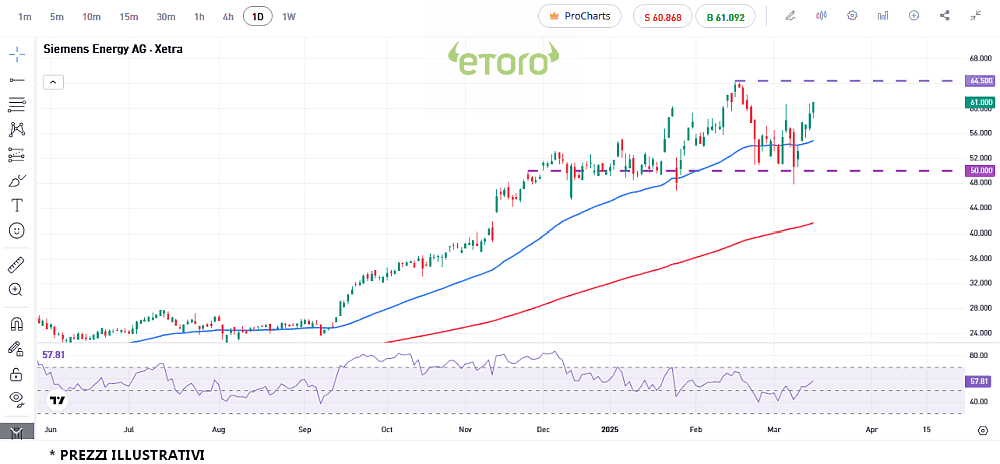Collapse the indicator legend with chevron
The width and height of the screenshot is (1000, 464).
[54, 82]
